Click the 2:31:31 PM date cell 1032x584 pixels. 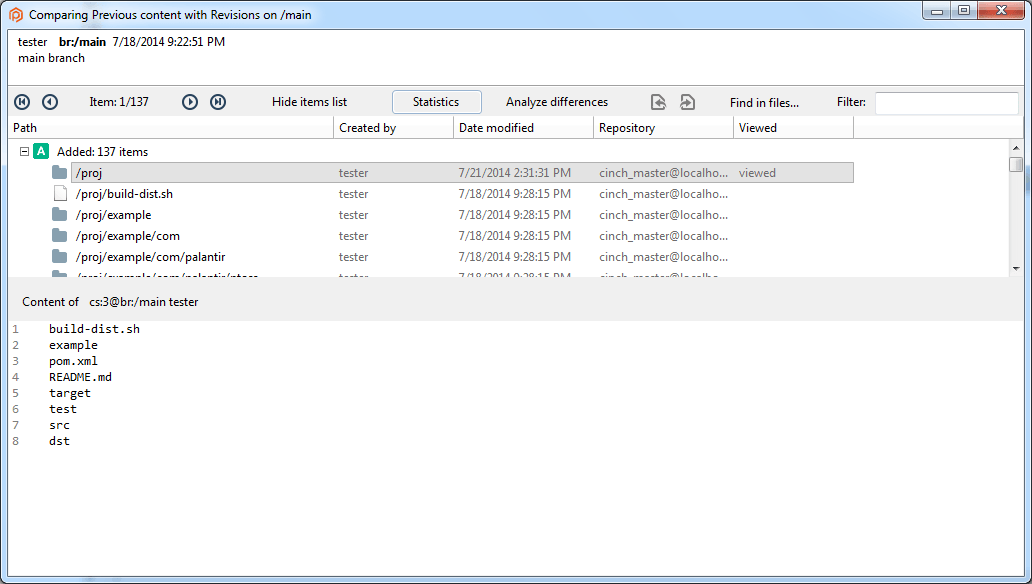(515, 173)
